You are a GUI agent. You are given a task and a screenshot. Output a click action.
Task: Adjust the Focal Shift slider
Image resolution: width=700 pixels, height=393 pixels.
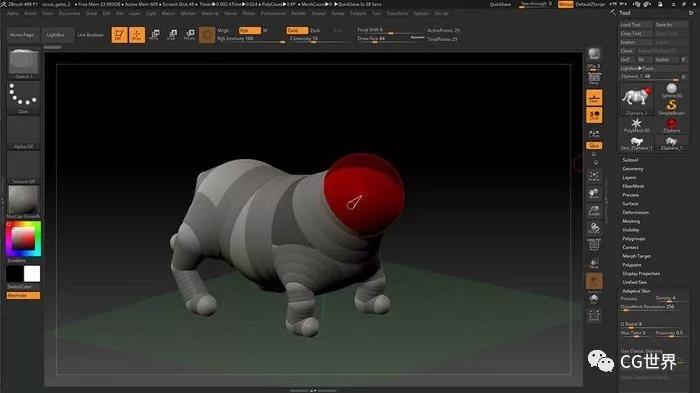390,30
